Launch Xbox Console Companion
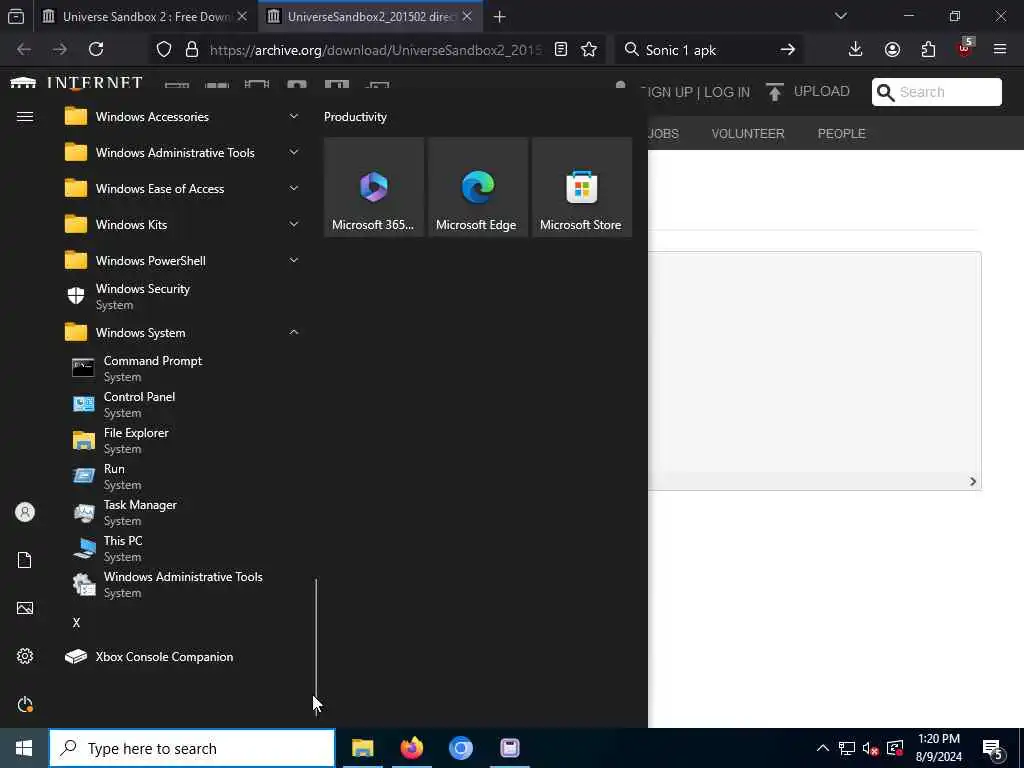This screenshot has height=768, width=1024. [183, 656]
